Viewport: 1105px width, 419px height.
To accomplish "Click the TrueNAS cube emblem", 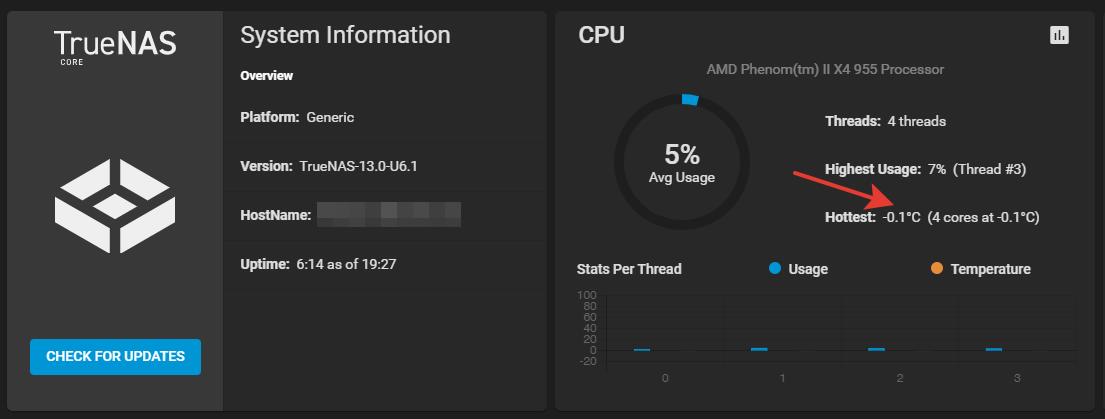I will pos(115,206).
